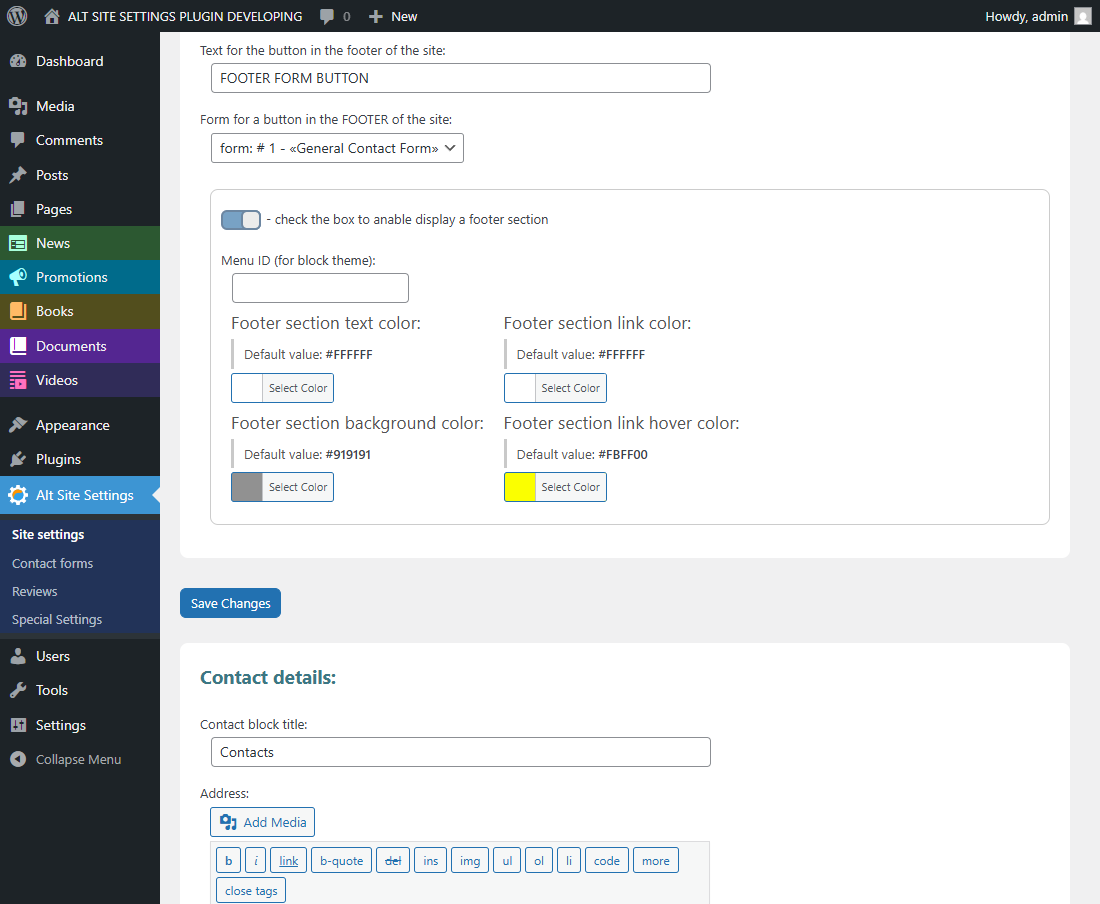Image resolution: width=1100 pixels, height=904 pixels.
Task: Go to the Contact forms submenu item
Action: 51,562
